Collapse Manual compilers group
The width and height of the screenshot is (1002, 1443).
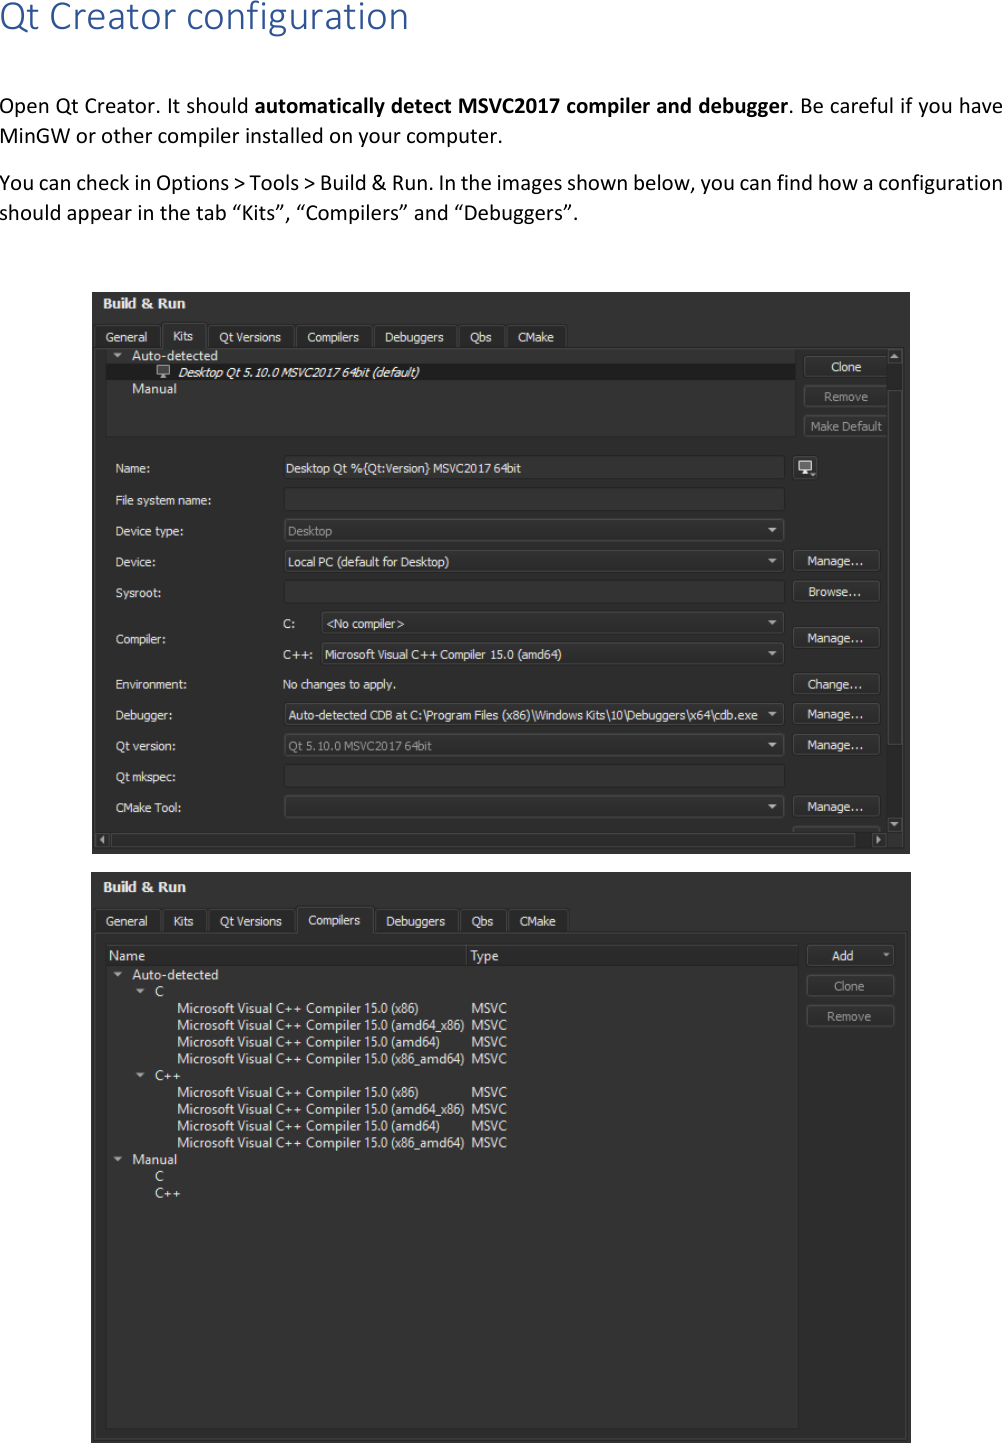[x=117, y=1159]
